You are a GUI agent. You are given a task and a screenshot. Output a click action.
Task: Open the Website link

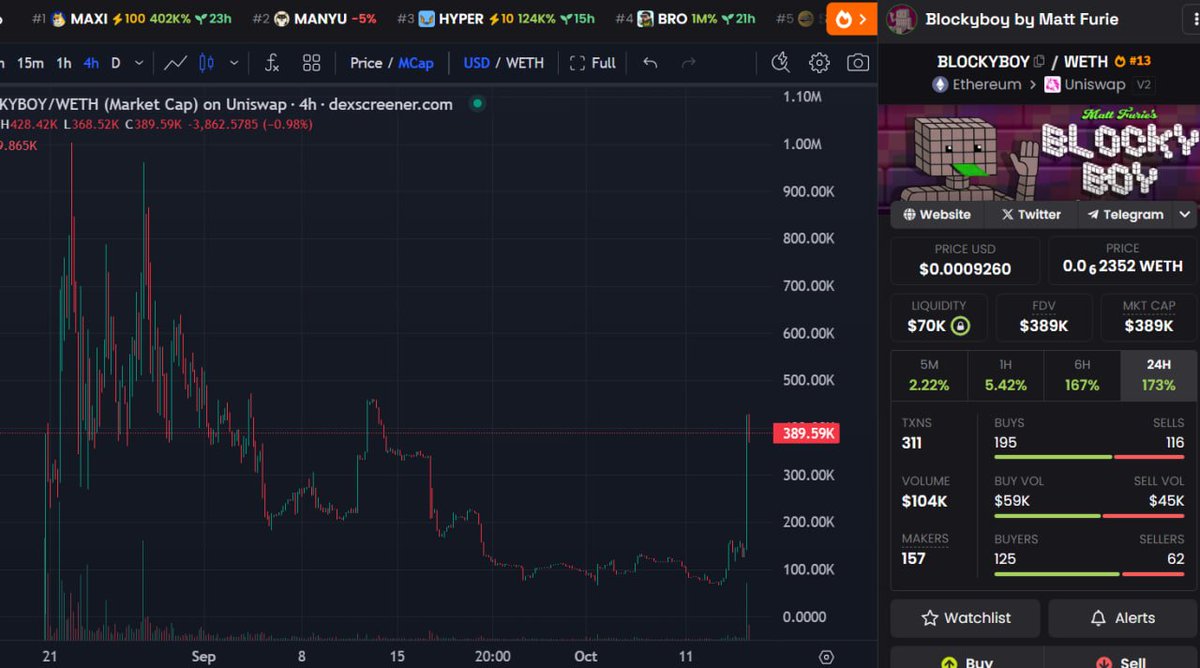pyautogui.click(x=937, y=214)
